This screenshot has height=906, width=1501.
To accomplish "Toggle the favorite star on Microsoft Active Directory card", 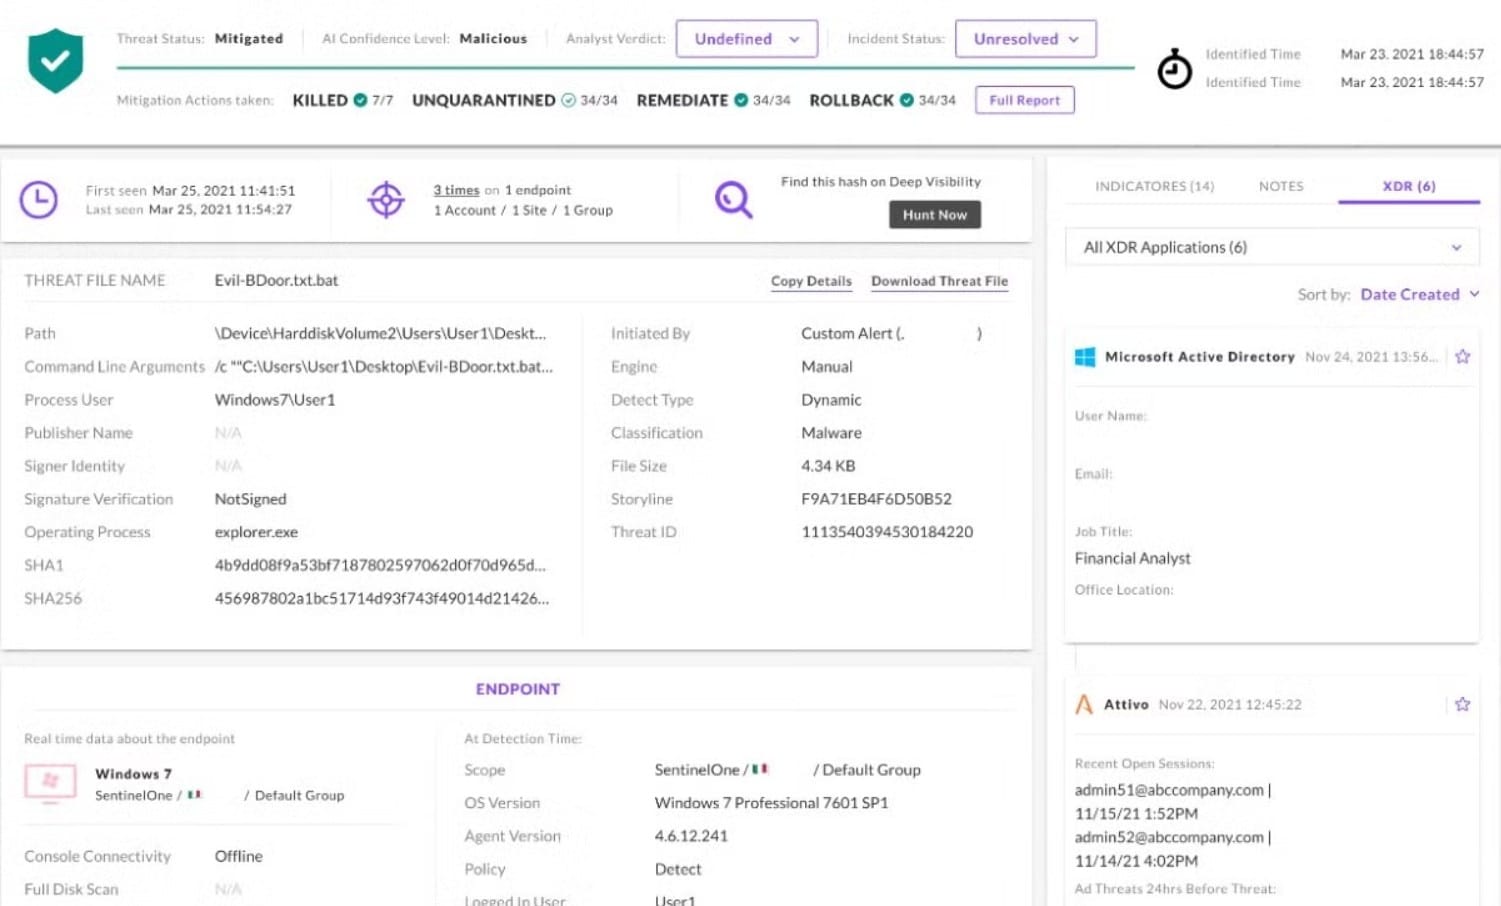I will pyautogui.click(x=1463, y=355).
